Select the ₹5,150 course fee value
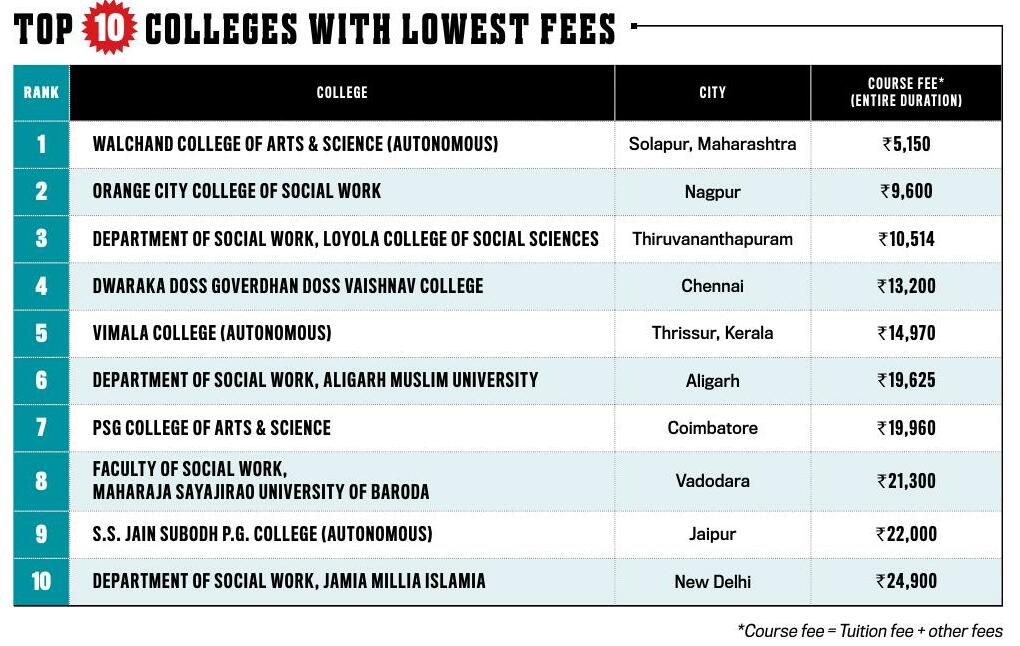Viewport: 1020px width, 646px height. point(906,144)
